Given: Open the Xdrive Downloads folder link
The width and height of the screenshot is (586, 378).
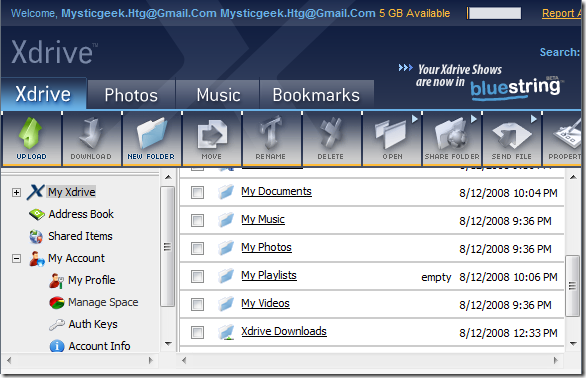Looking at the screenshot, I should click(284, 332).
